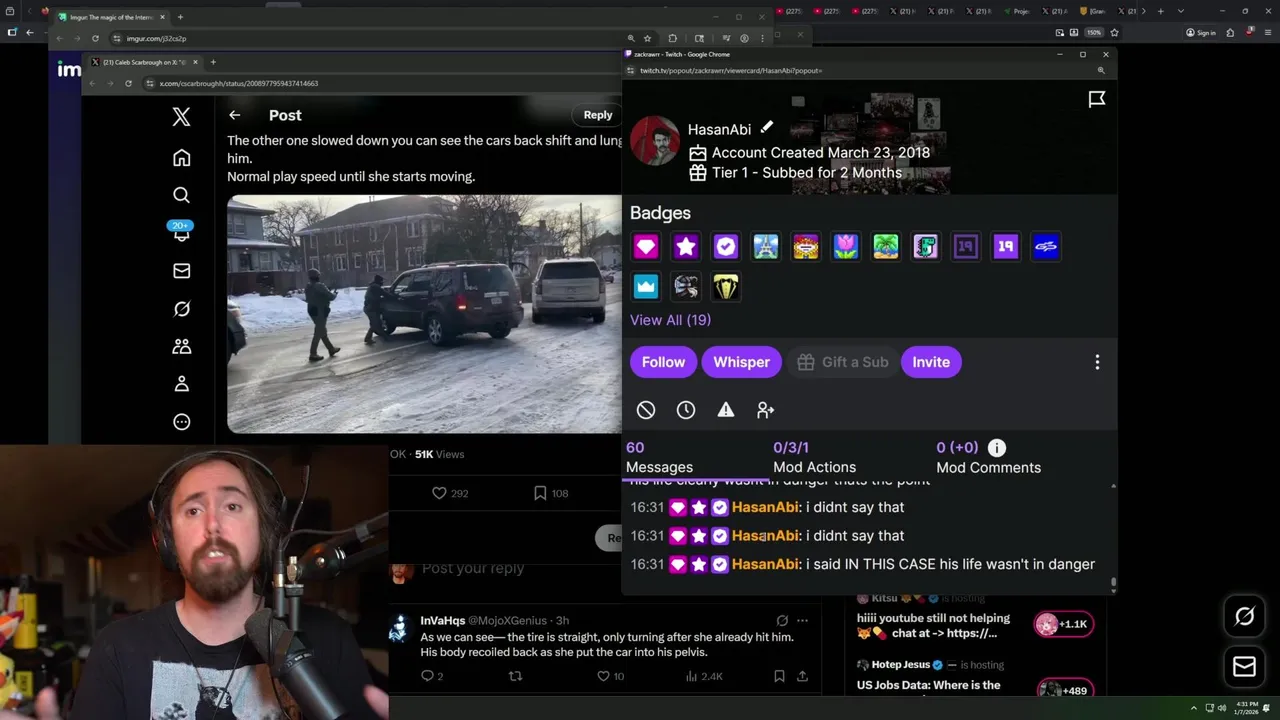Click the report flag icon on viewer card

(x=1097, y=99)
